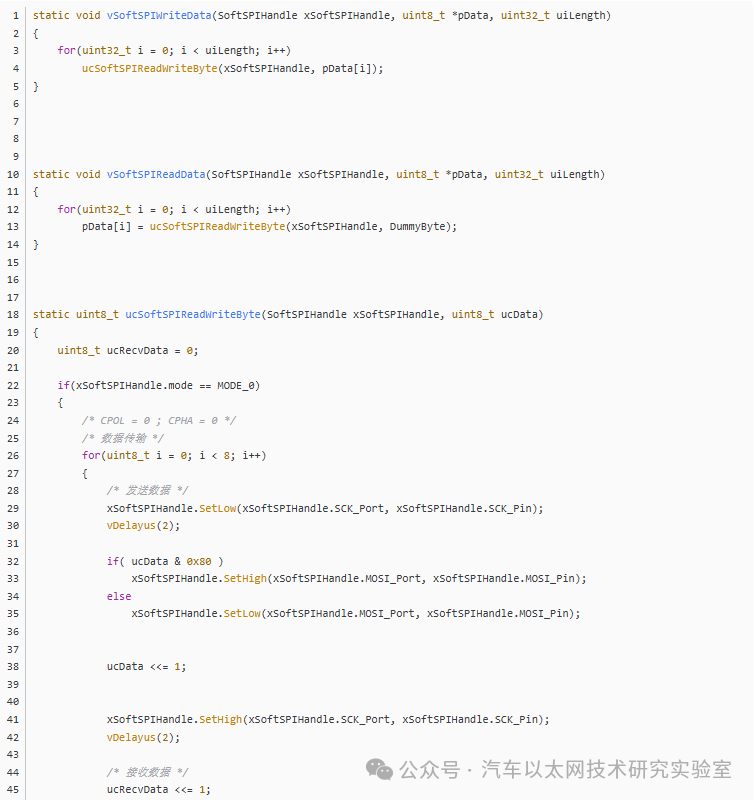The width and height of the screenshot is (756, 800).
Task: Click line number 10 in the gutter
Action: pyautogui.click(x=13, y=174)
